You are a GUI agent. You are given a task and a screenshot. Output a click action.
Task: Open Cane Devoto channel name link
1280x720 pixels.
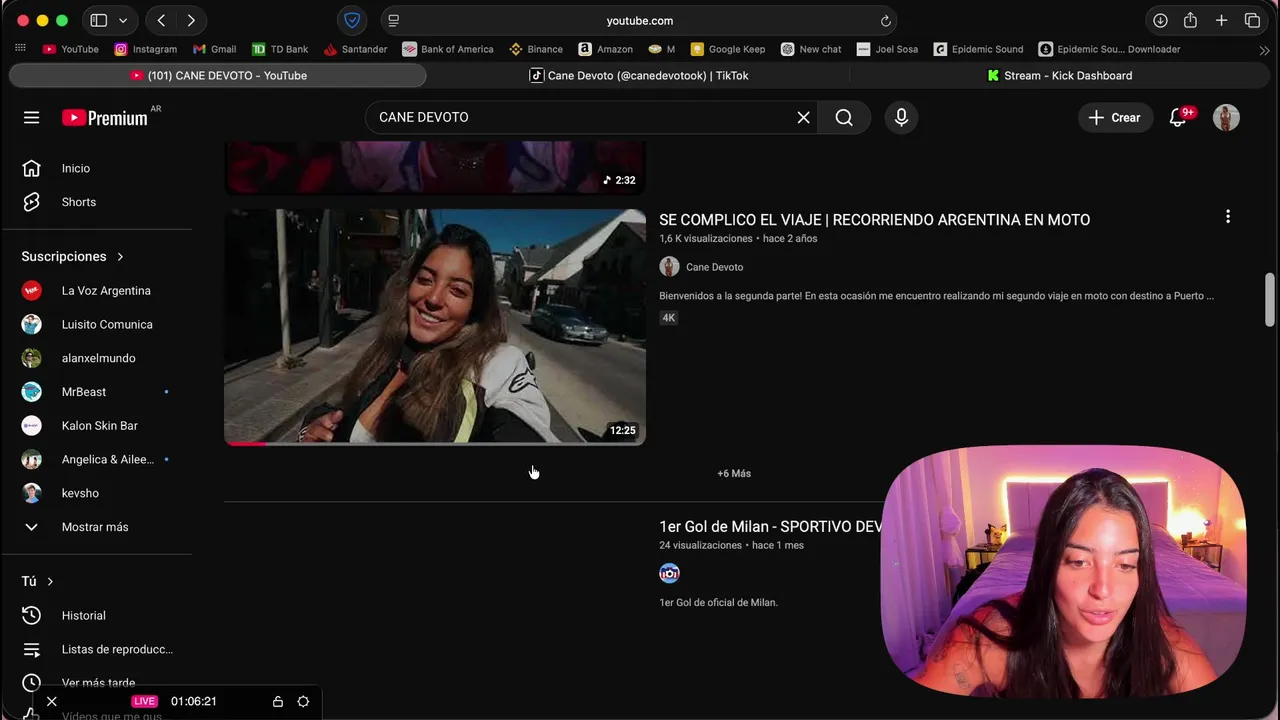tap(714, 267)
